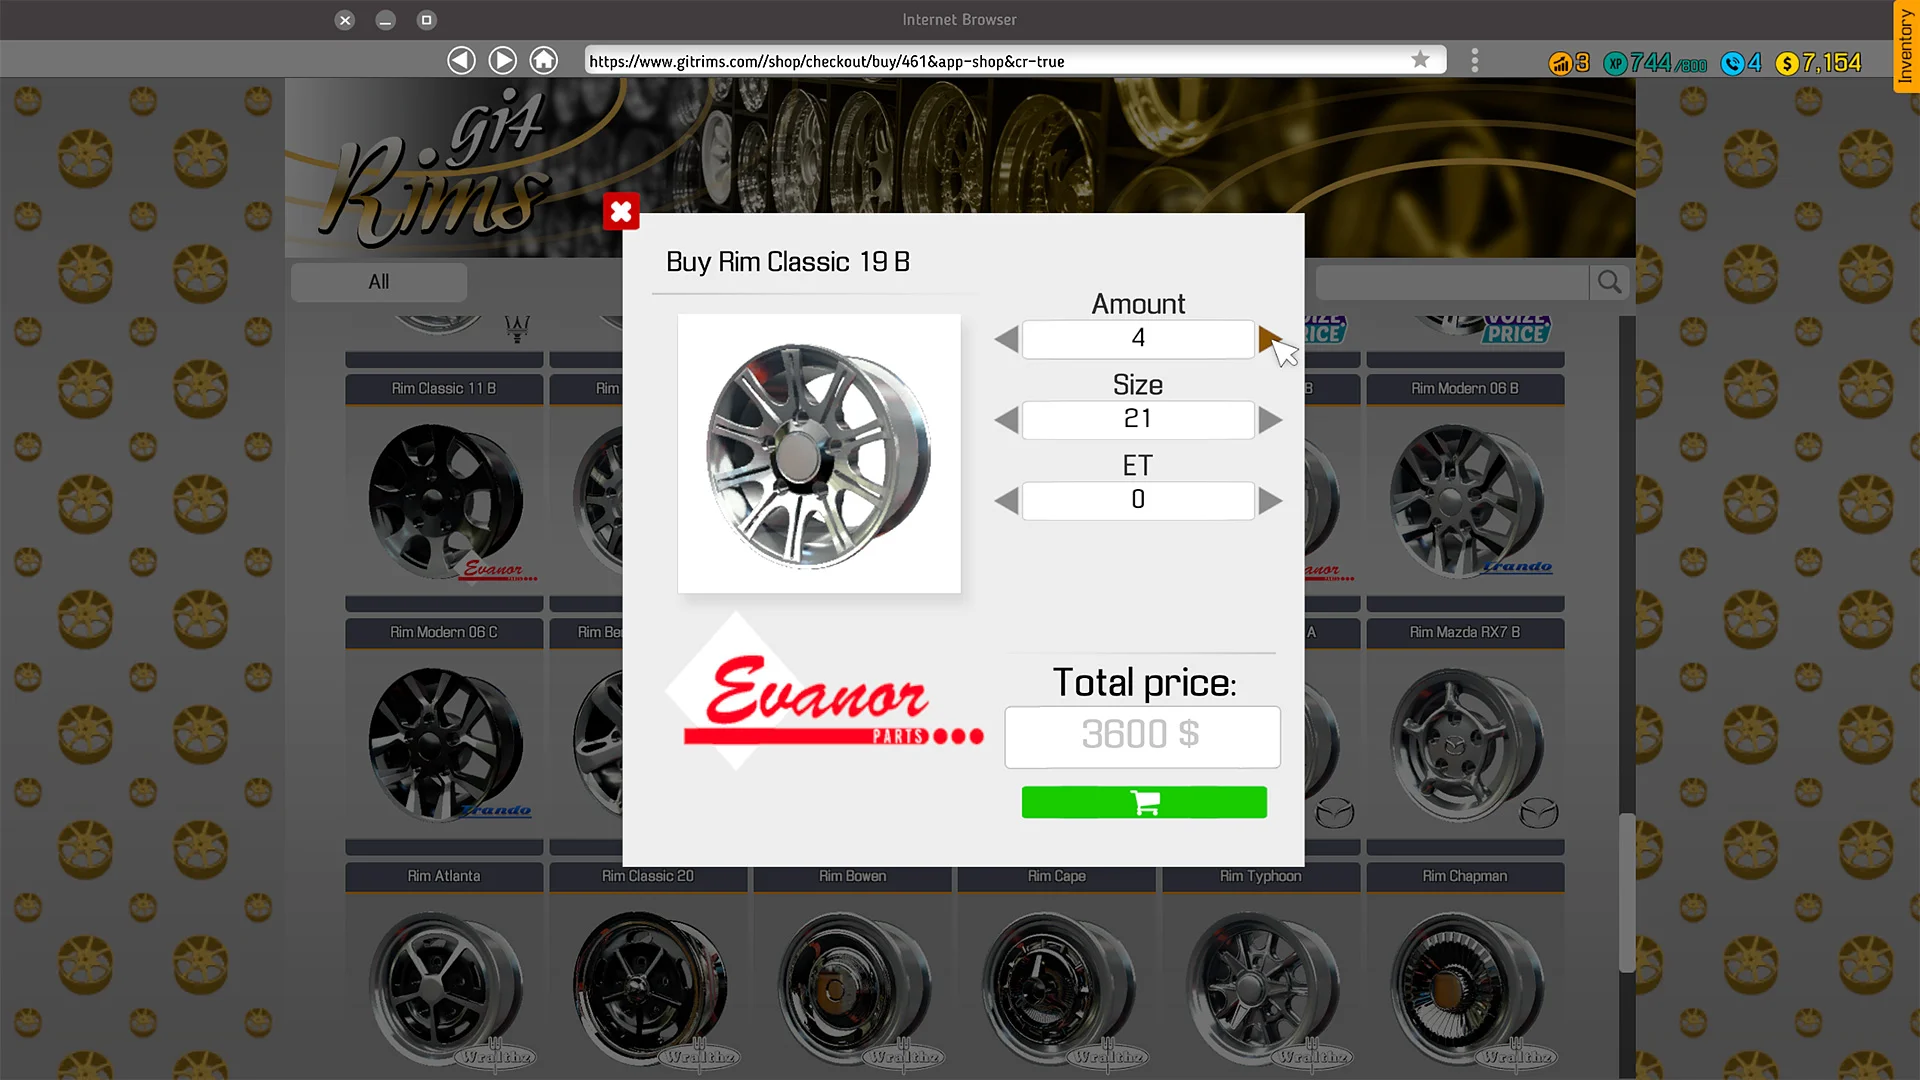This screenshot has height=1080, width=1920.
Task: Click the teal XP experience icon
Action: click(1614, 62)
